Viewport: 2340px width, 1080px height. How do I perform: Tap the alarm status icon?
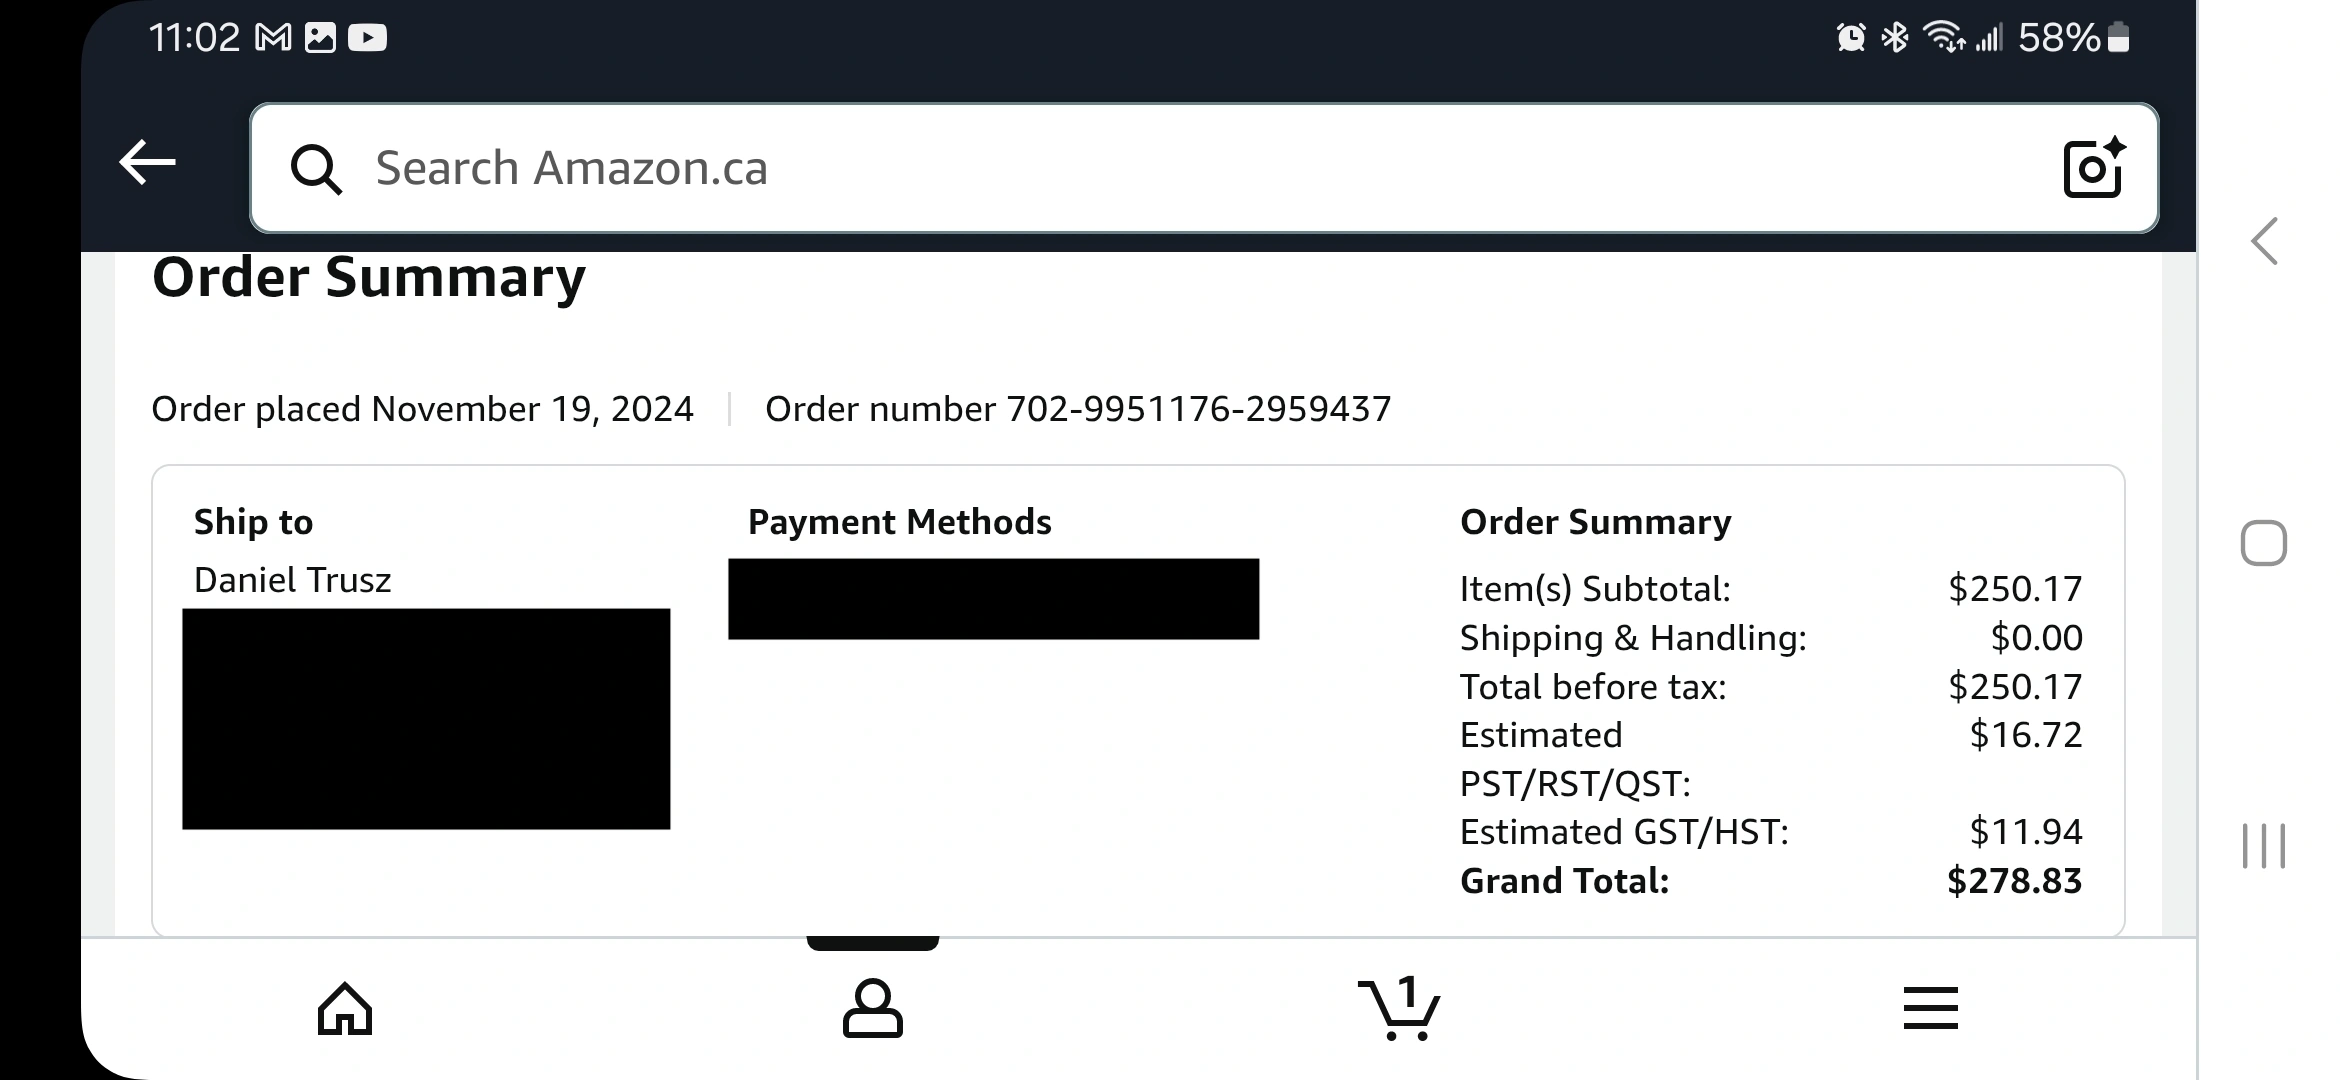click(x=1851, y=38)
